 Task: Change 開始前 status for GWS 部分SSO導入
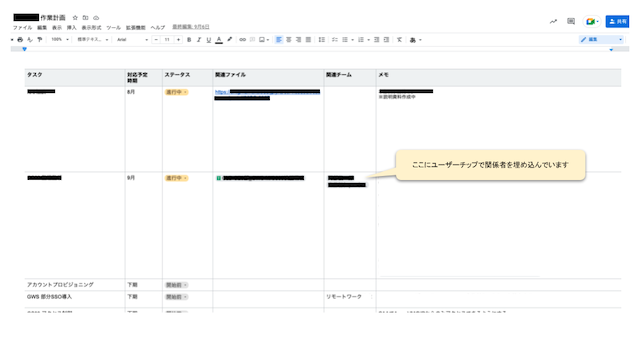176,297
